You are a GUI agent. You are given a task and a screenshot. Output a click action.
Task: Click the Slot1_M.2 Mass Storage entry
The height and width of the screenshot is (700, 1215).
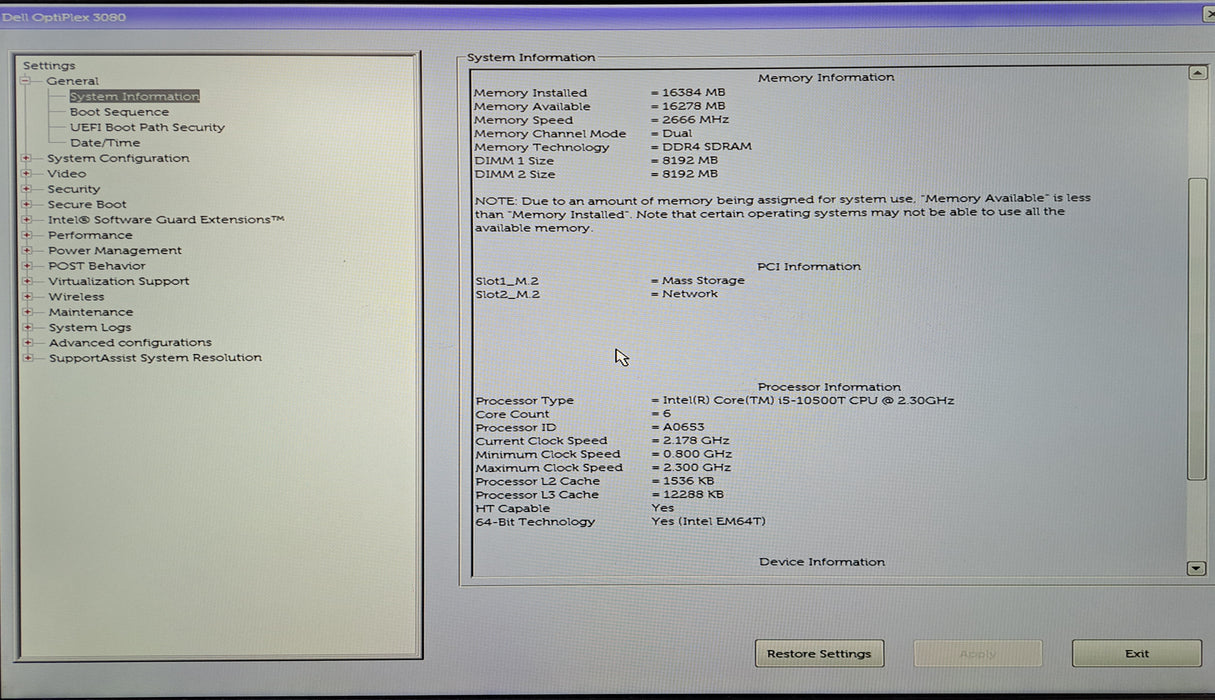(x=610, y=281)
